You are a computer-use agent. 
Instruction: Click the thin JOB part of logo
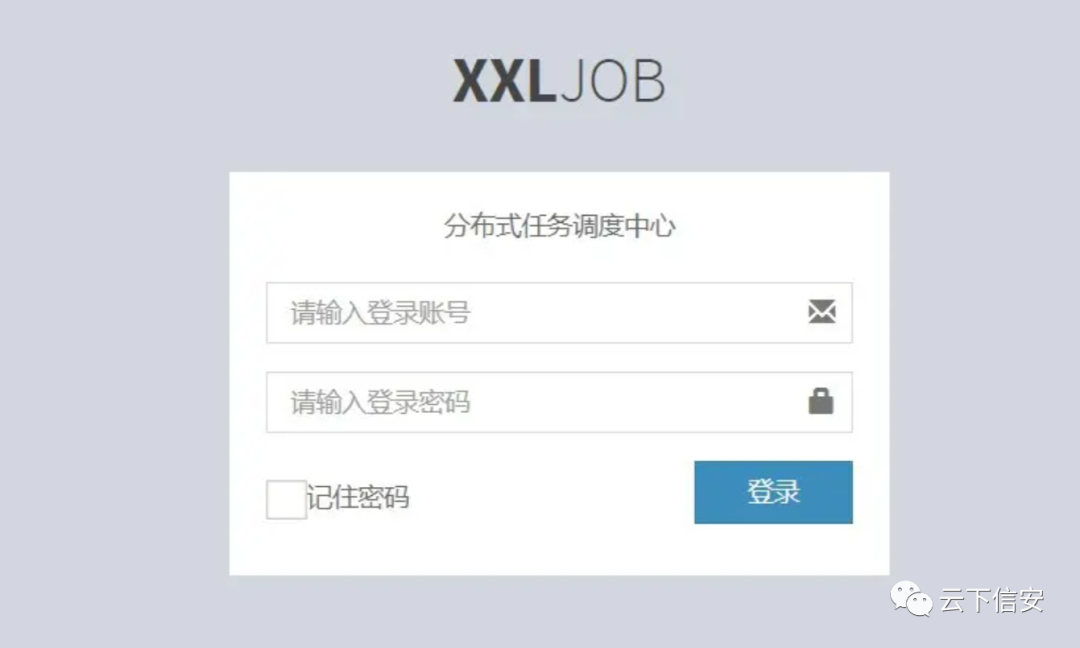[613, 81]
